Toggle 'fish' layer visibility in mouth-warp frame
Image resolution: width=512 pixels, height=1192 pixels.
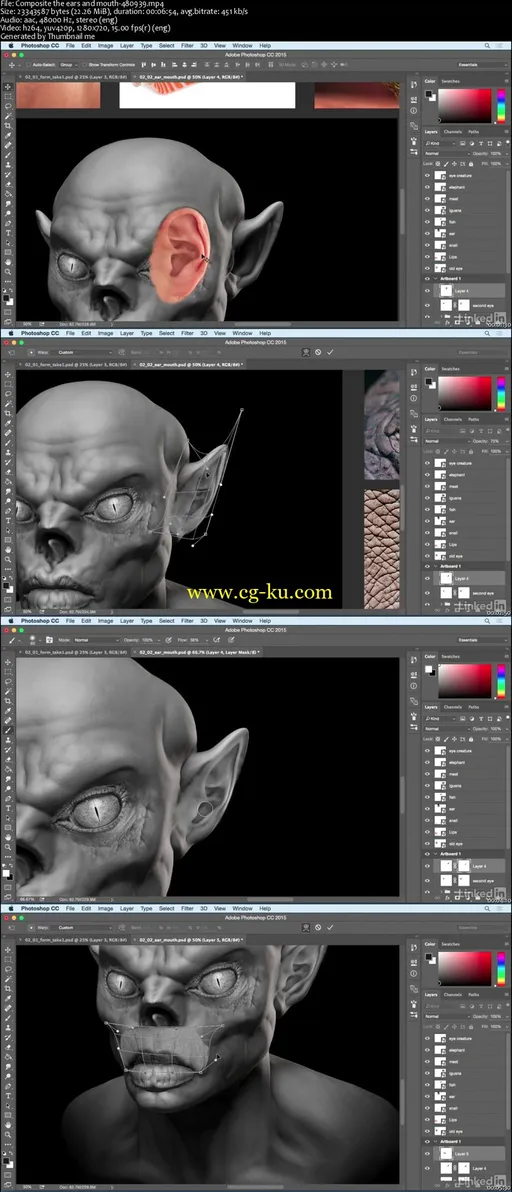[427, 1085]
